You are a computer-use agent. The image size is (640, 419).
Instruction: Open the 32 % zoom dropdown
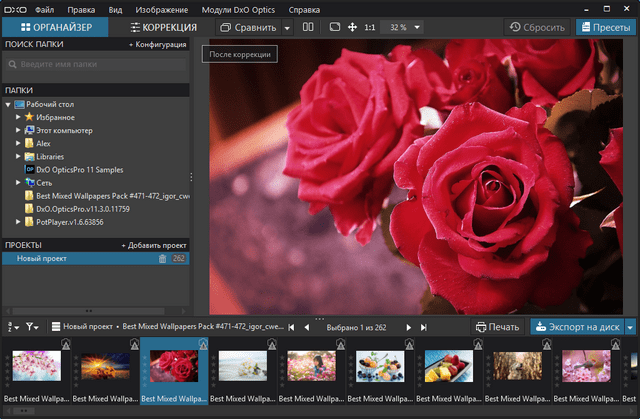pyautogui.click(x=417, y=27)
